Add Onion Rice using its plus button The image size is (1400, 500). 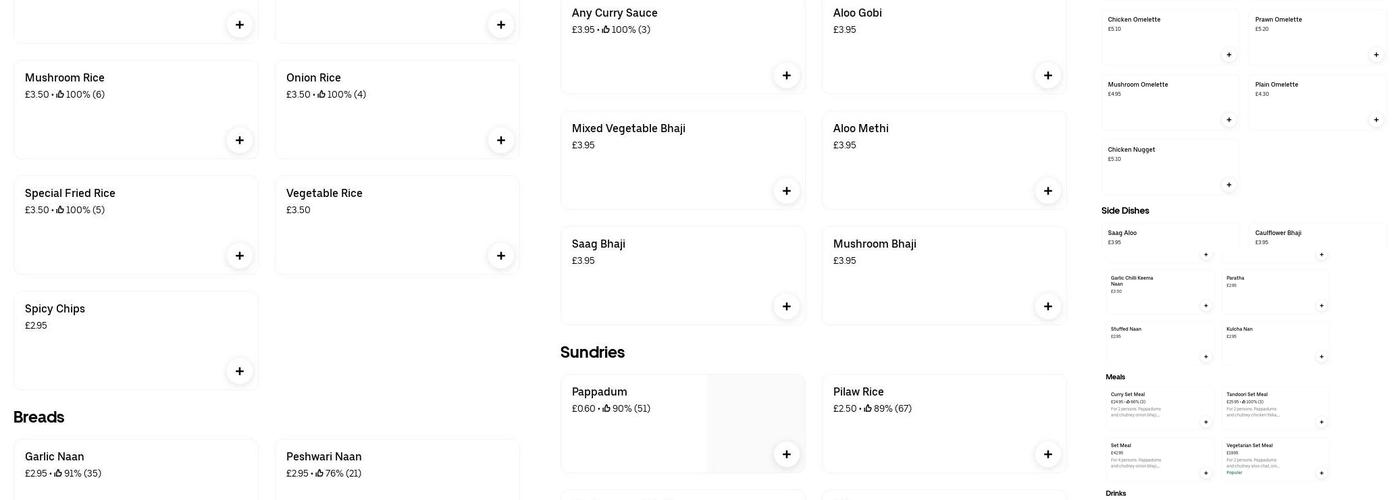point(501,140)
